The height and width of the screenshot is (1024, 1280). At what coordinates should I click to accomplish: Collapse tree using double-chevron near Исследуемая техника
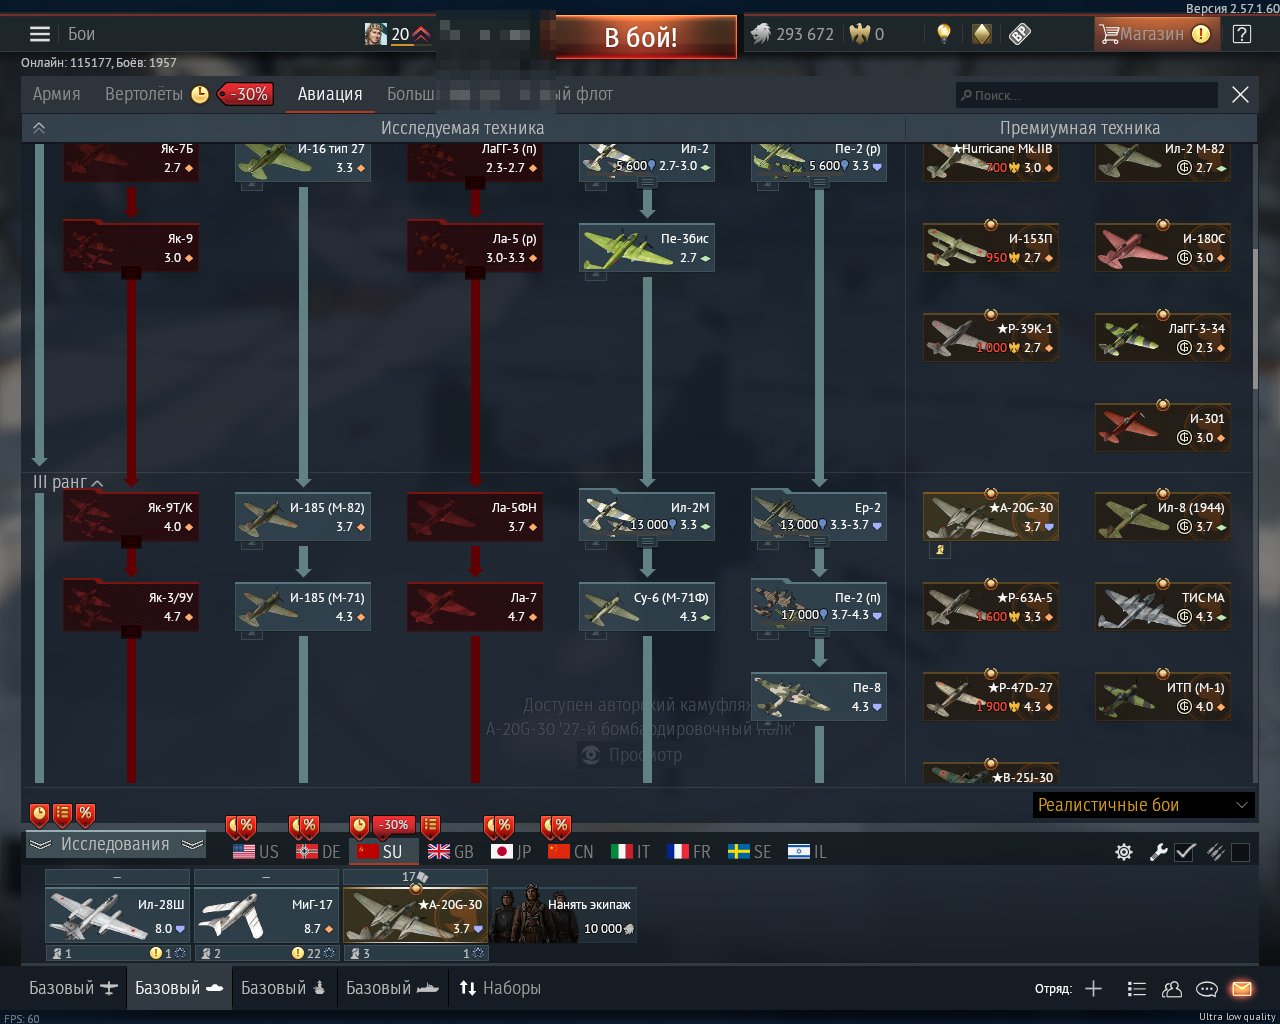[x=39, y=128]
